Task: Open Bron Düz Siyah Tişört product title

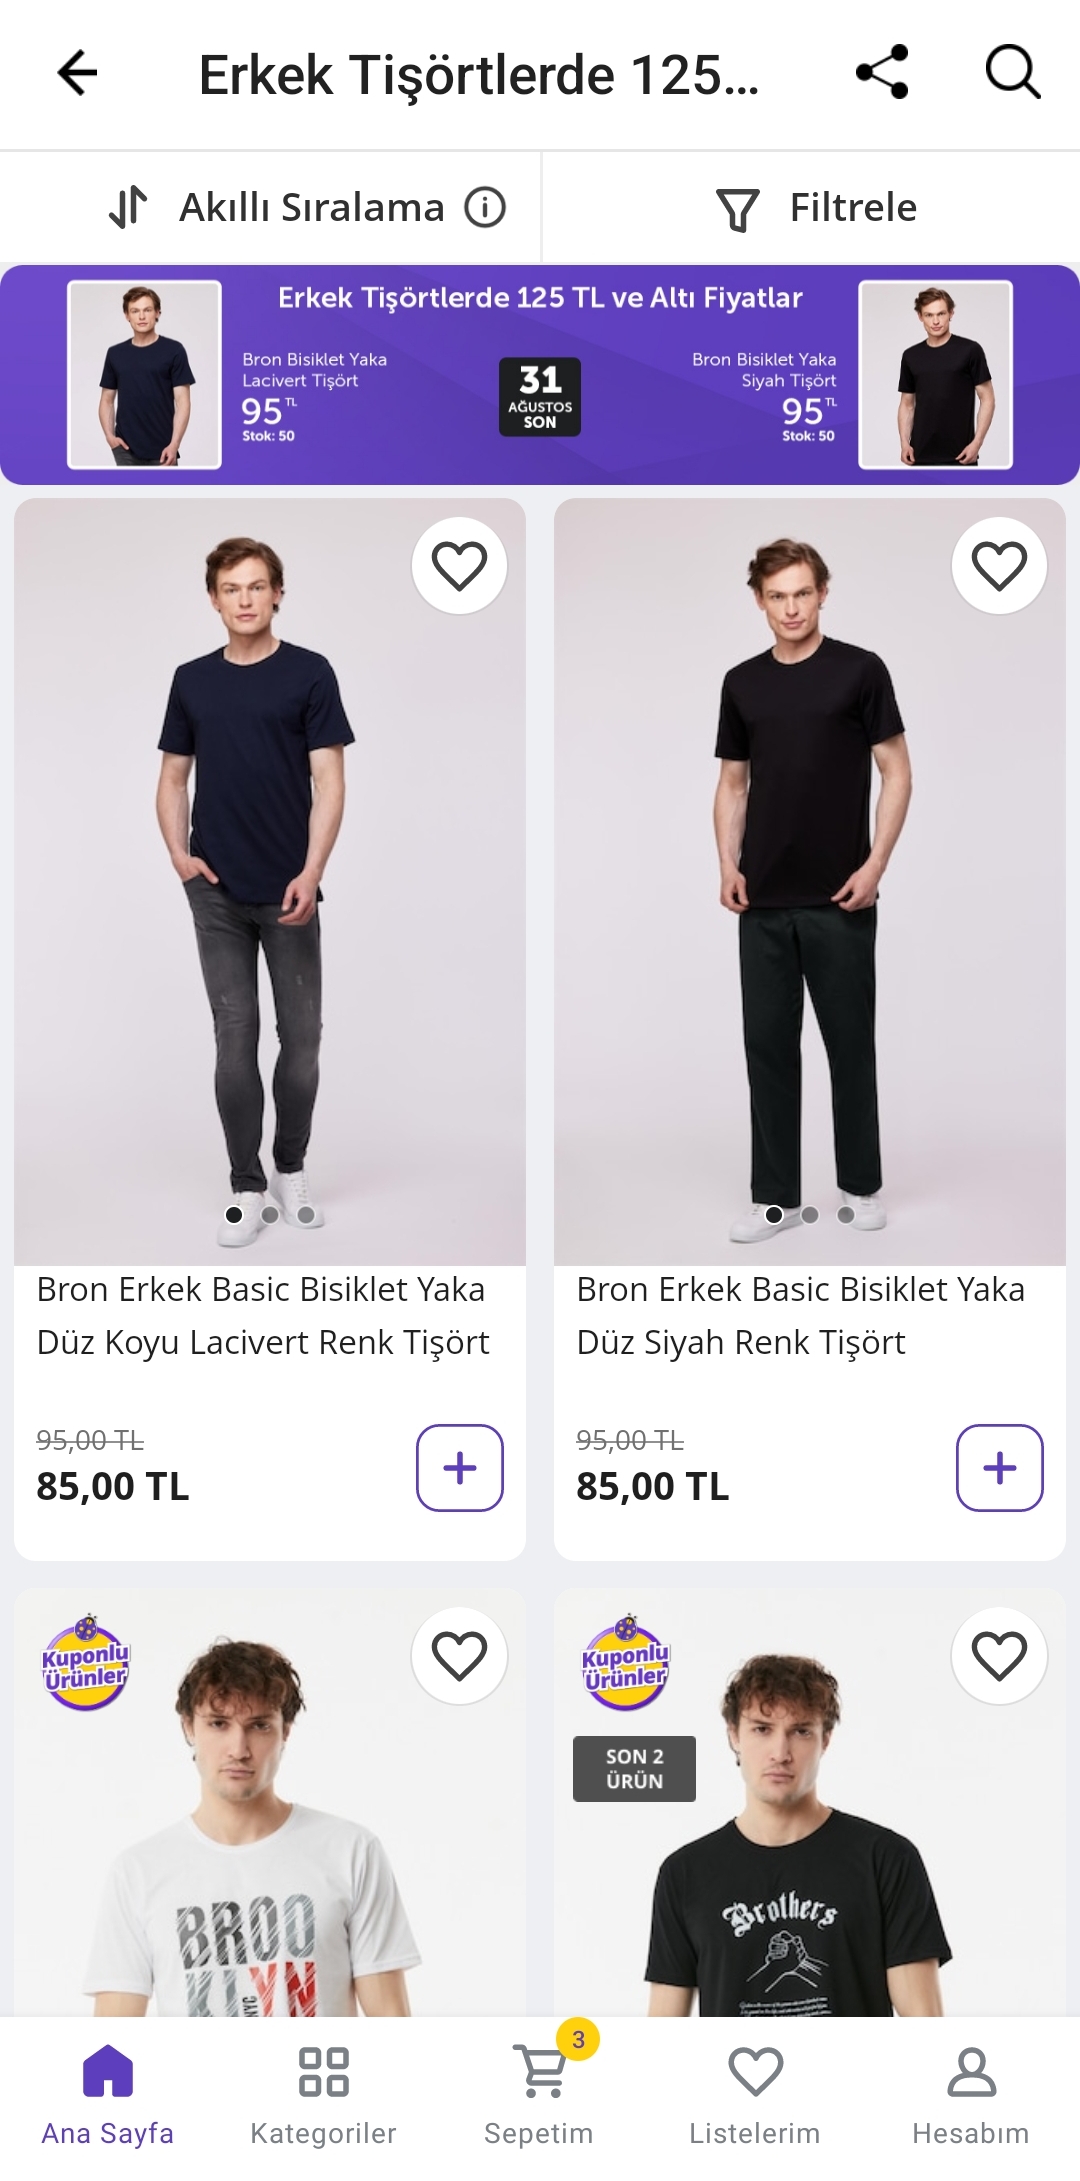Action: [800, 1316]
